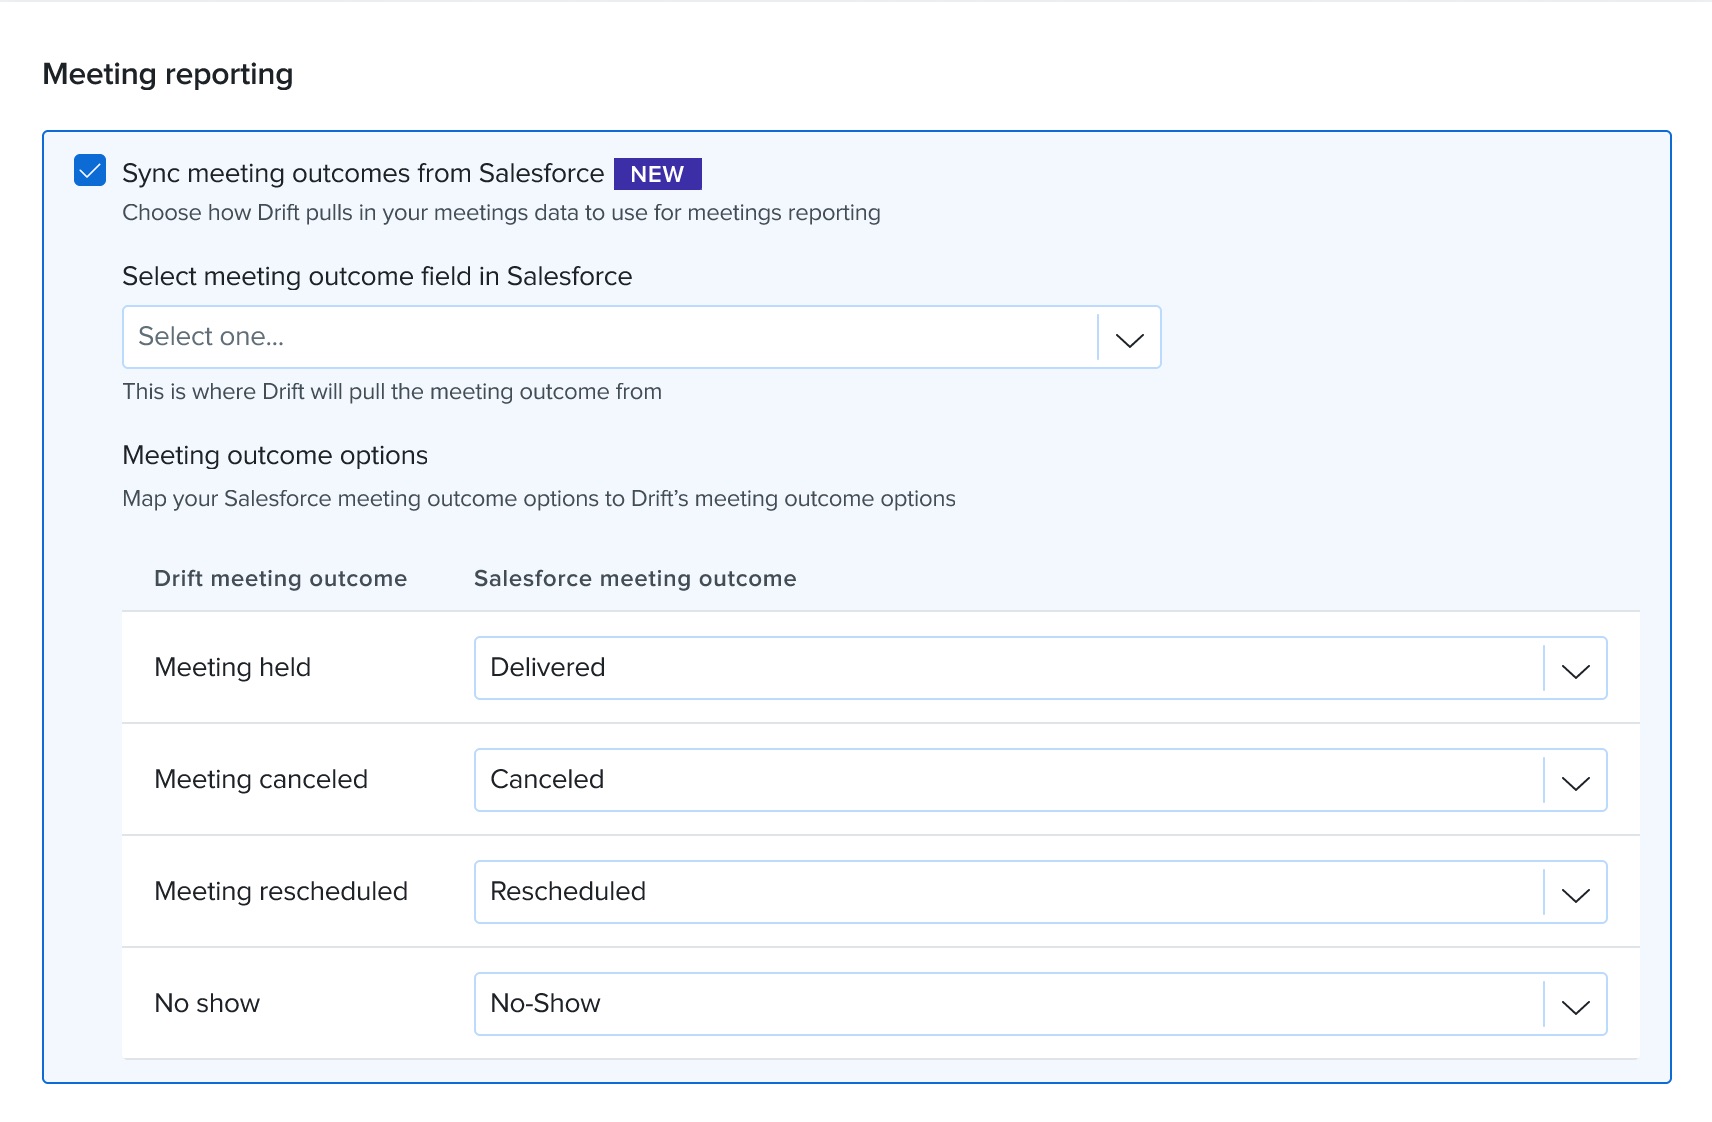
Task: Click 'Choose how Drift pulls in your meetings data' text
Action: tap(501, 213)
